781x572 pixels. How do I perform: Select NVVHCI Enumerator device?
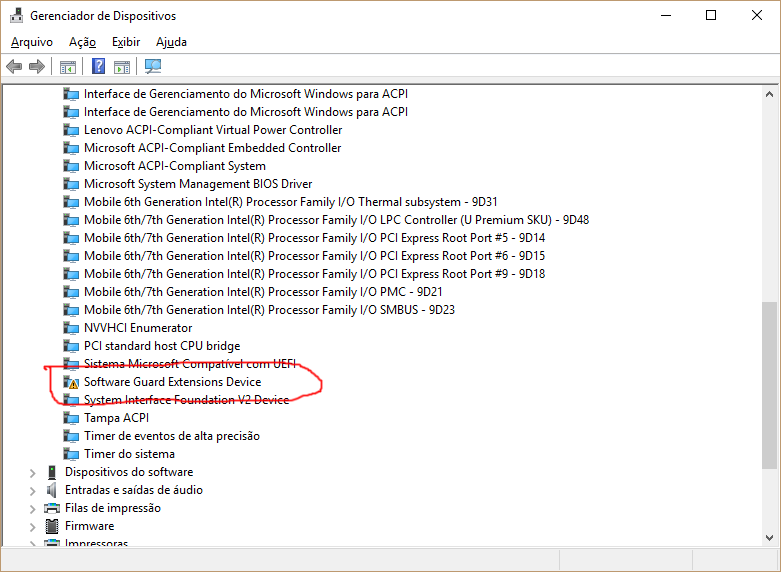click(138, 328)
